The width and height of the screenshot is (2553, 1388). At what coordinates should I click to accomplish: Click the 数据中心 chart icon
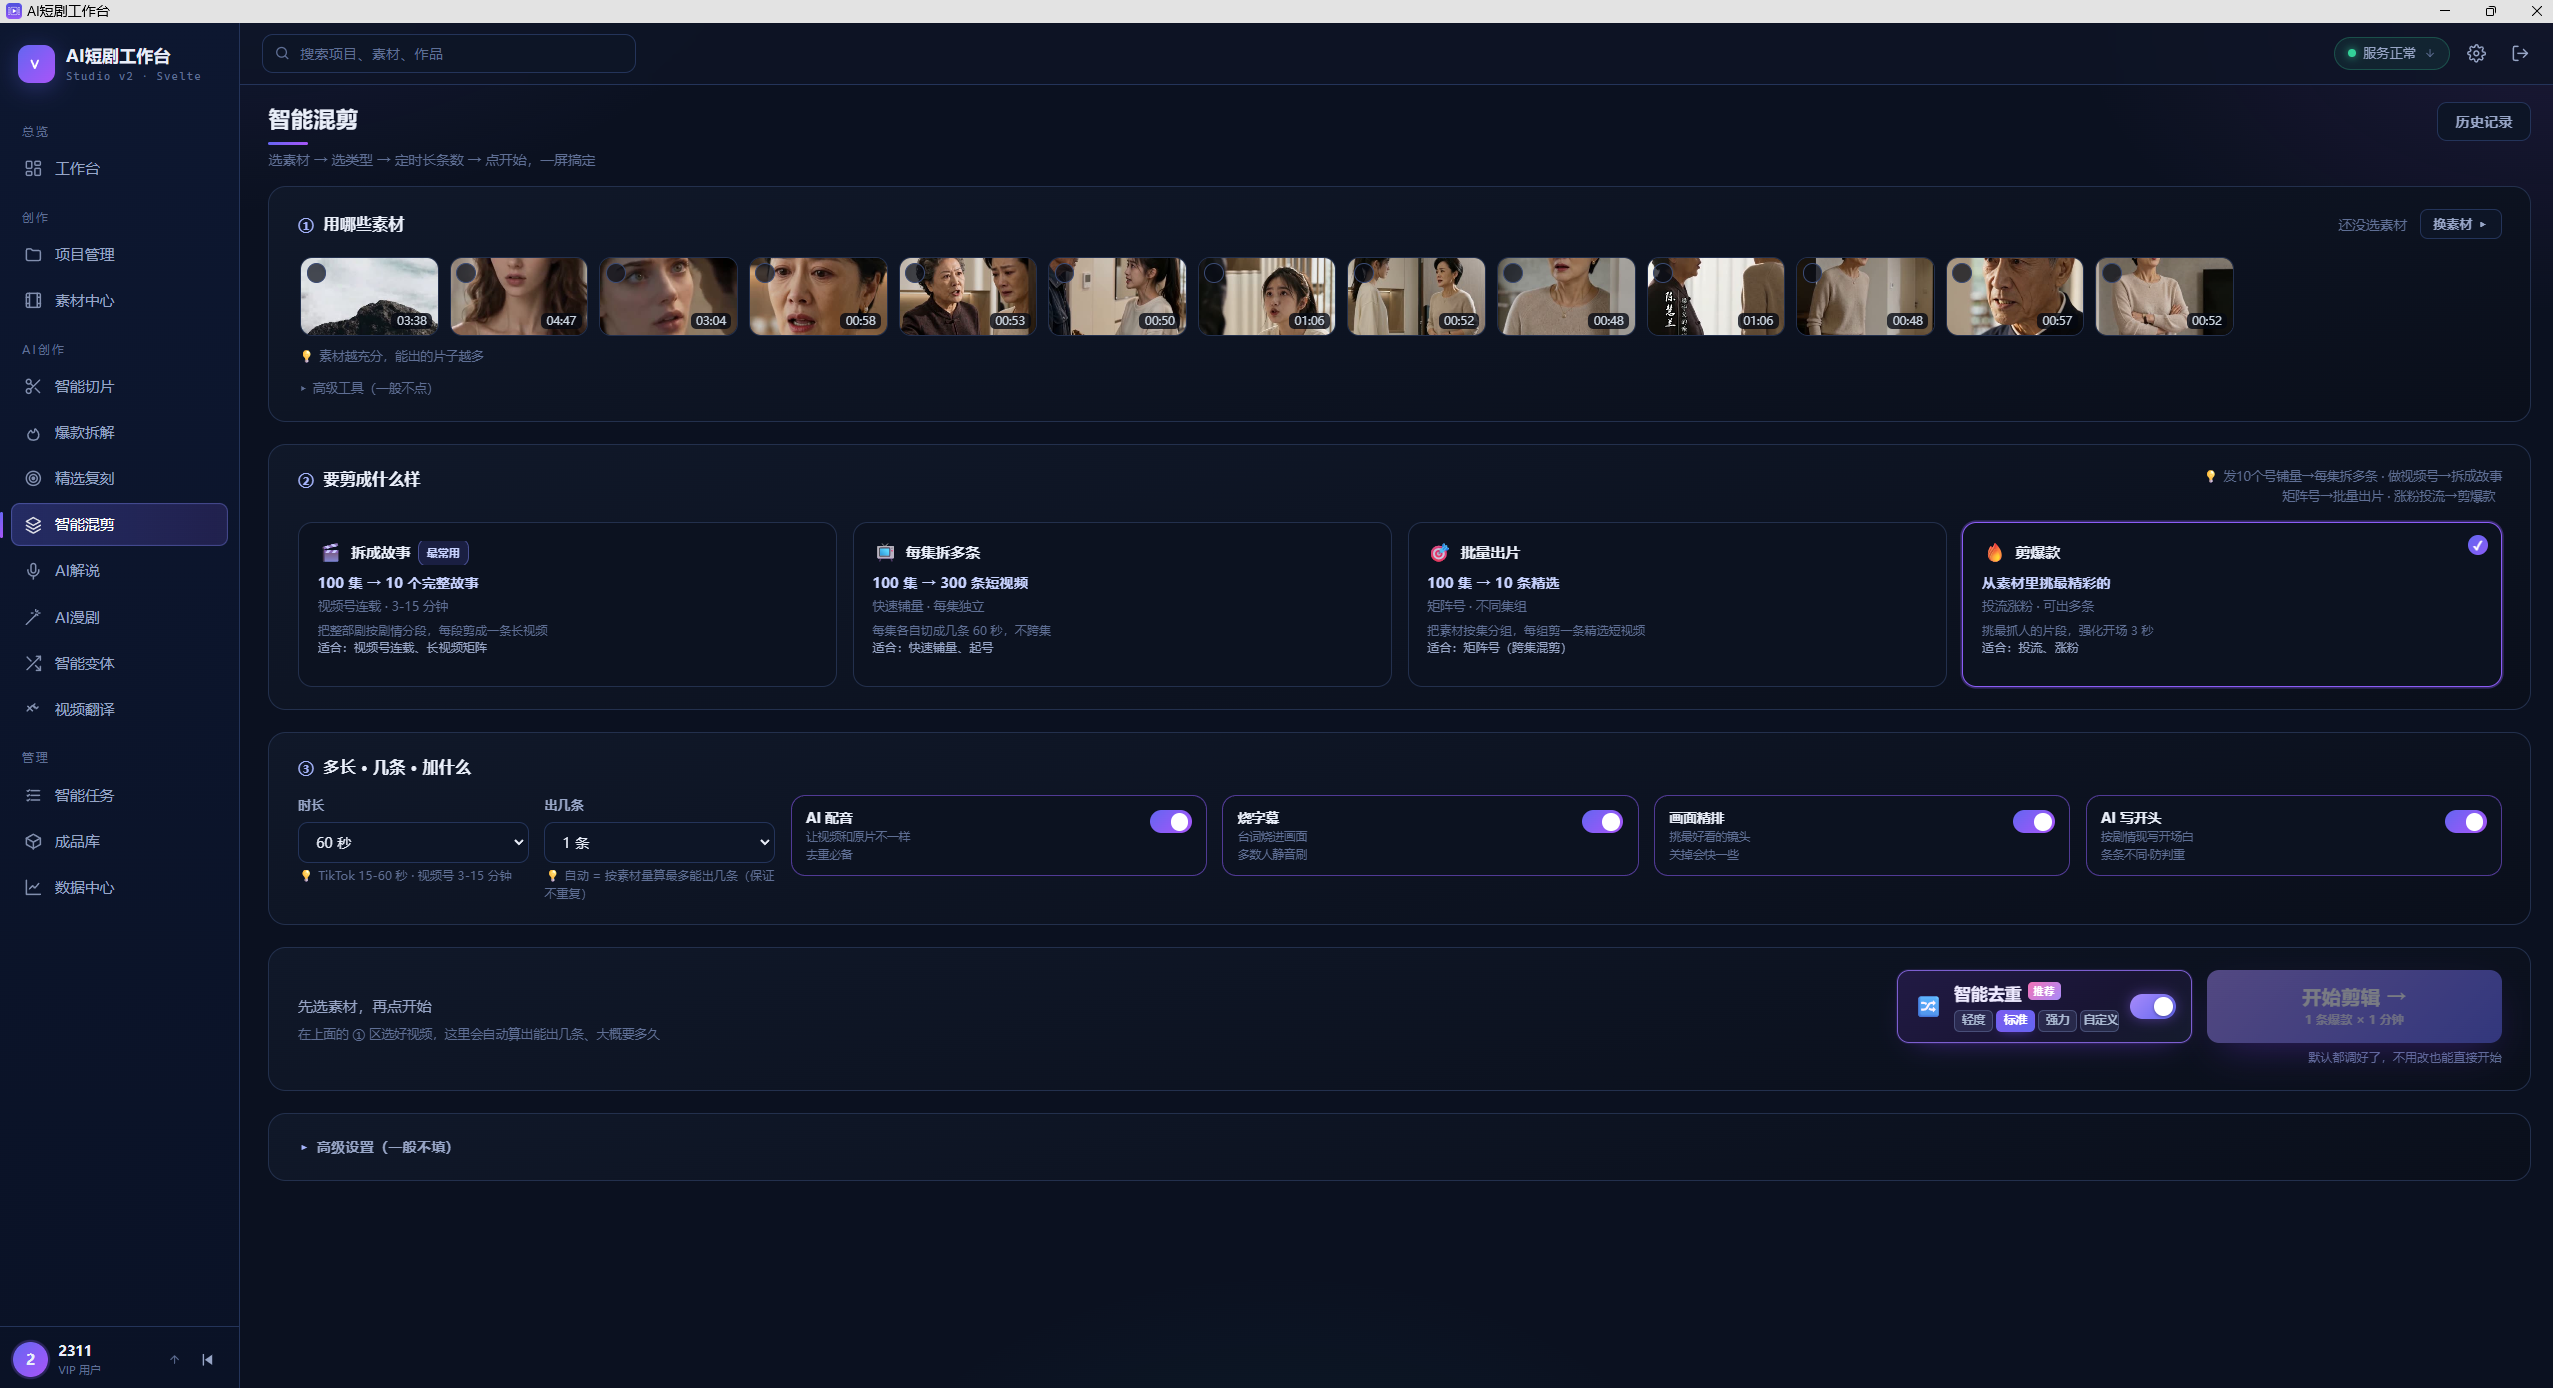pyautogui.click(x=33, y=888)
